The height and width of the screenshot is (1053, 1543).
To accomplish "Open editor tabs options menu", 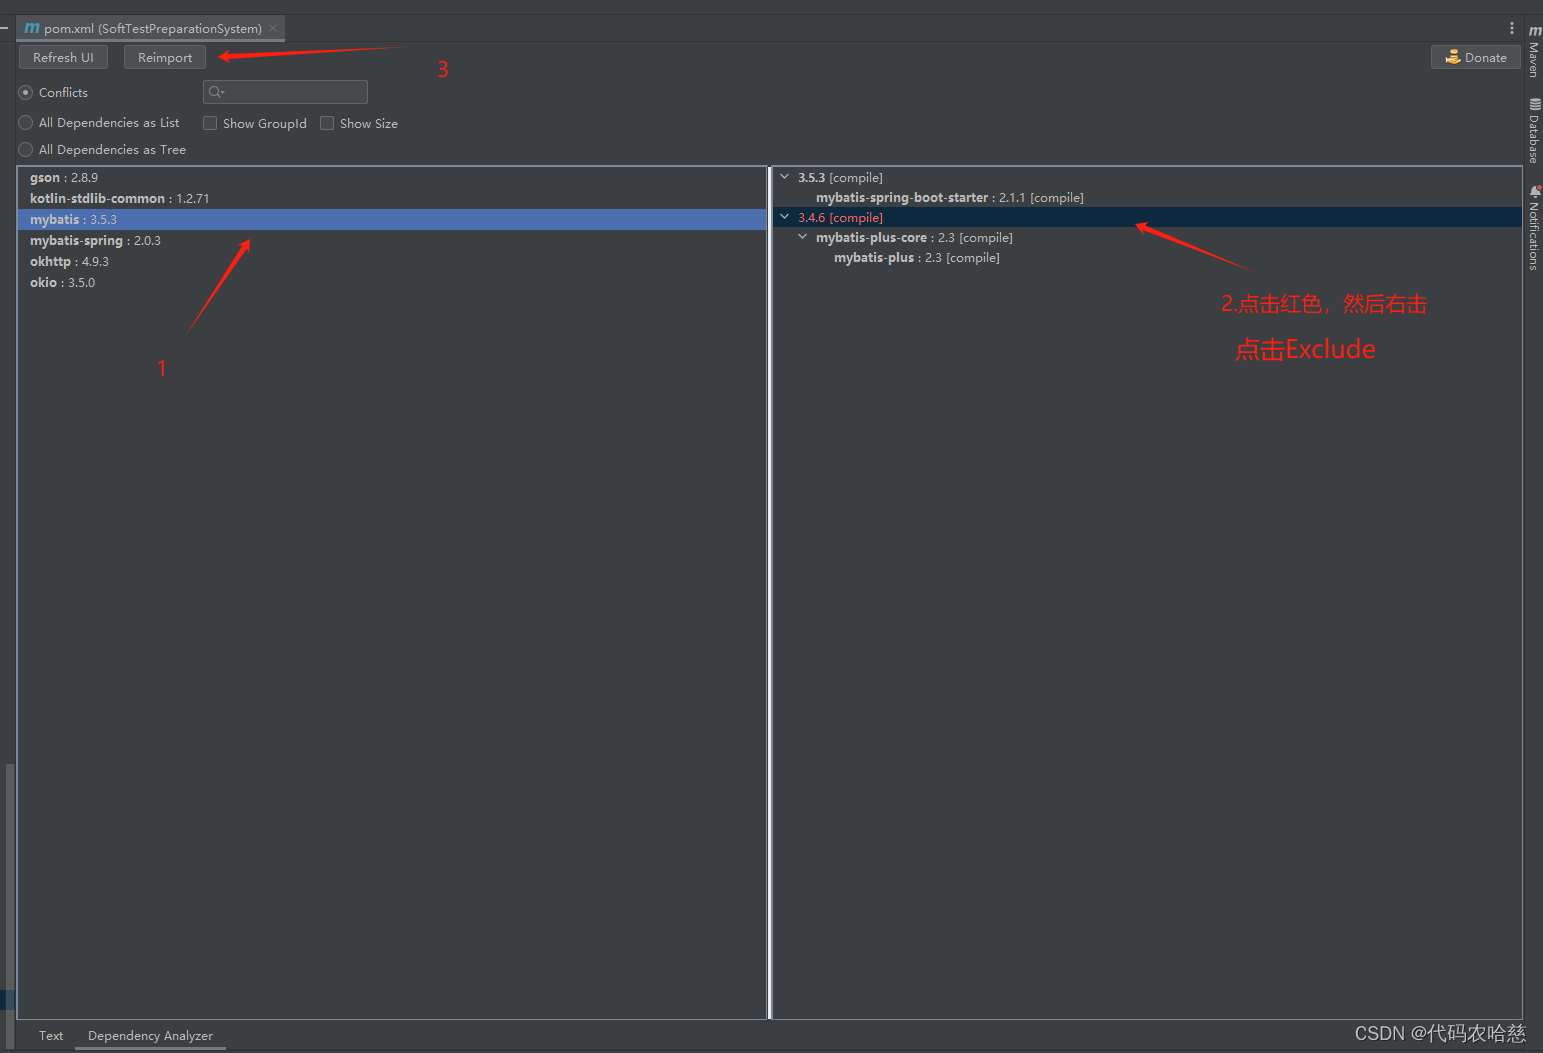I will pos(1512,28).
